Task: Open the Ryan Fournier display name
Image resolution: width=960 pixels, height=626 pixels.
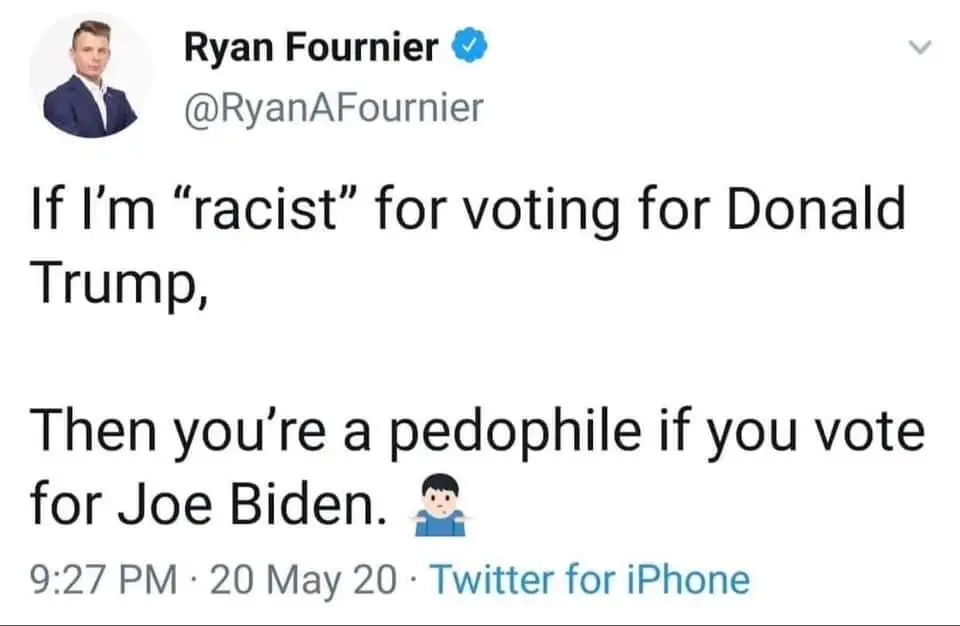Action: tap(310, 47)
